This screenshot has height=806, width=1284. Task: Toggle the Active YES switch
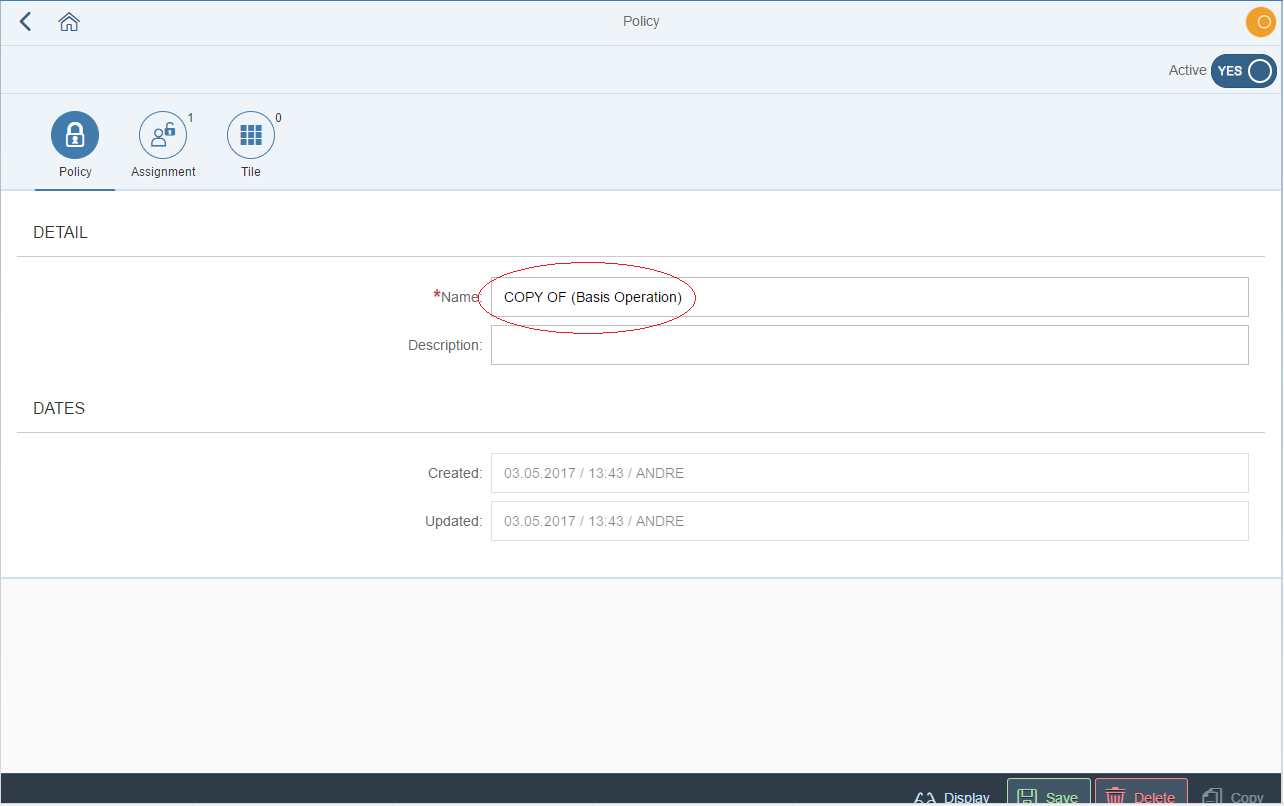(x=1243, y=71)
